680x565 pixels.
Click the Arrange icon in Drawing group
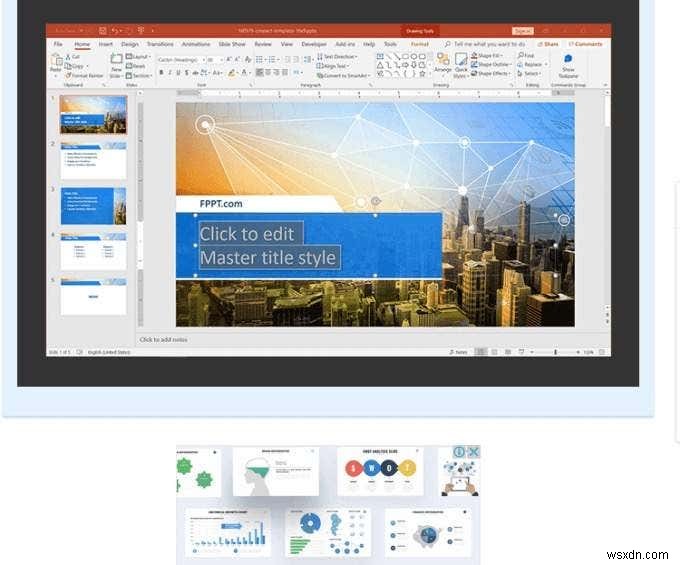[443, 59]
